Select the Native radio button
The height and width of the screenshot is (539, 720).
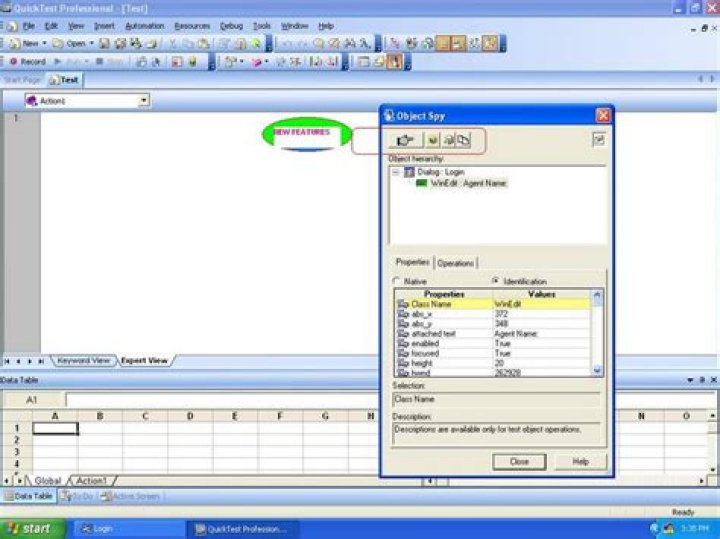[x=397, y=281]
